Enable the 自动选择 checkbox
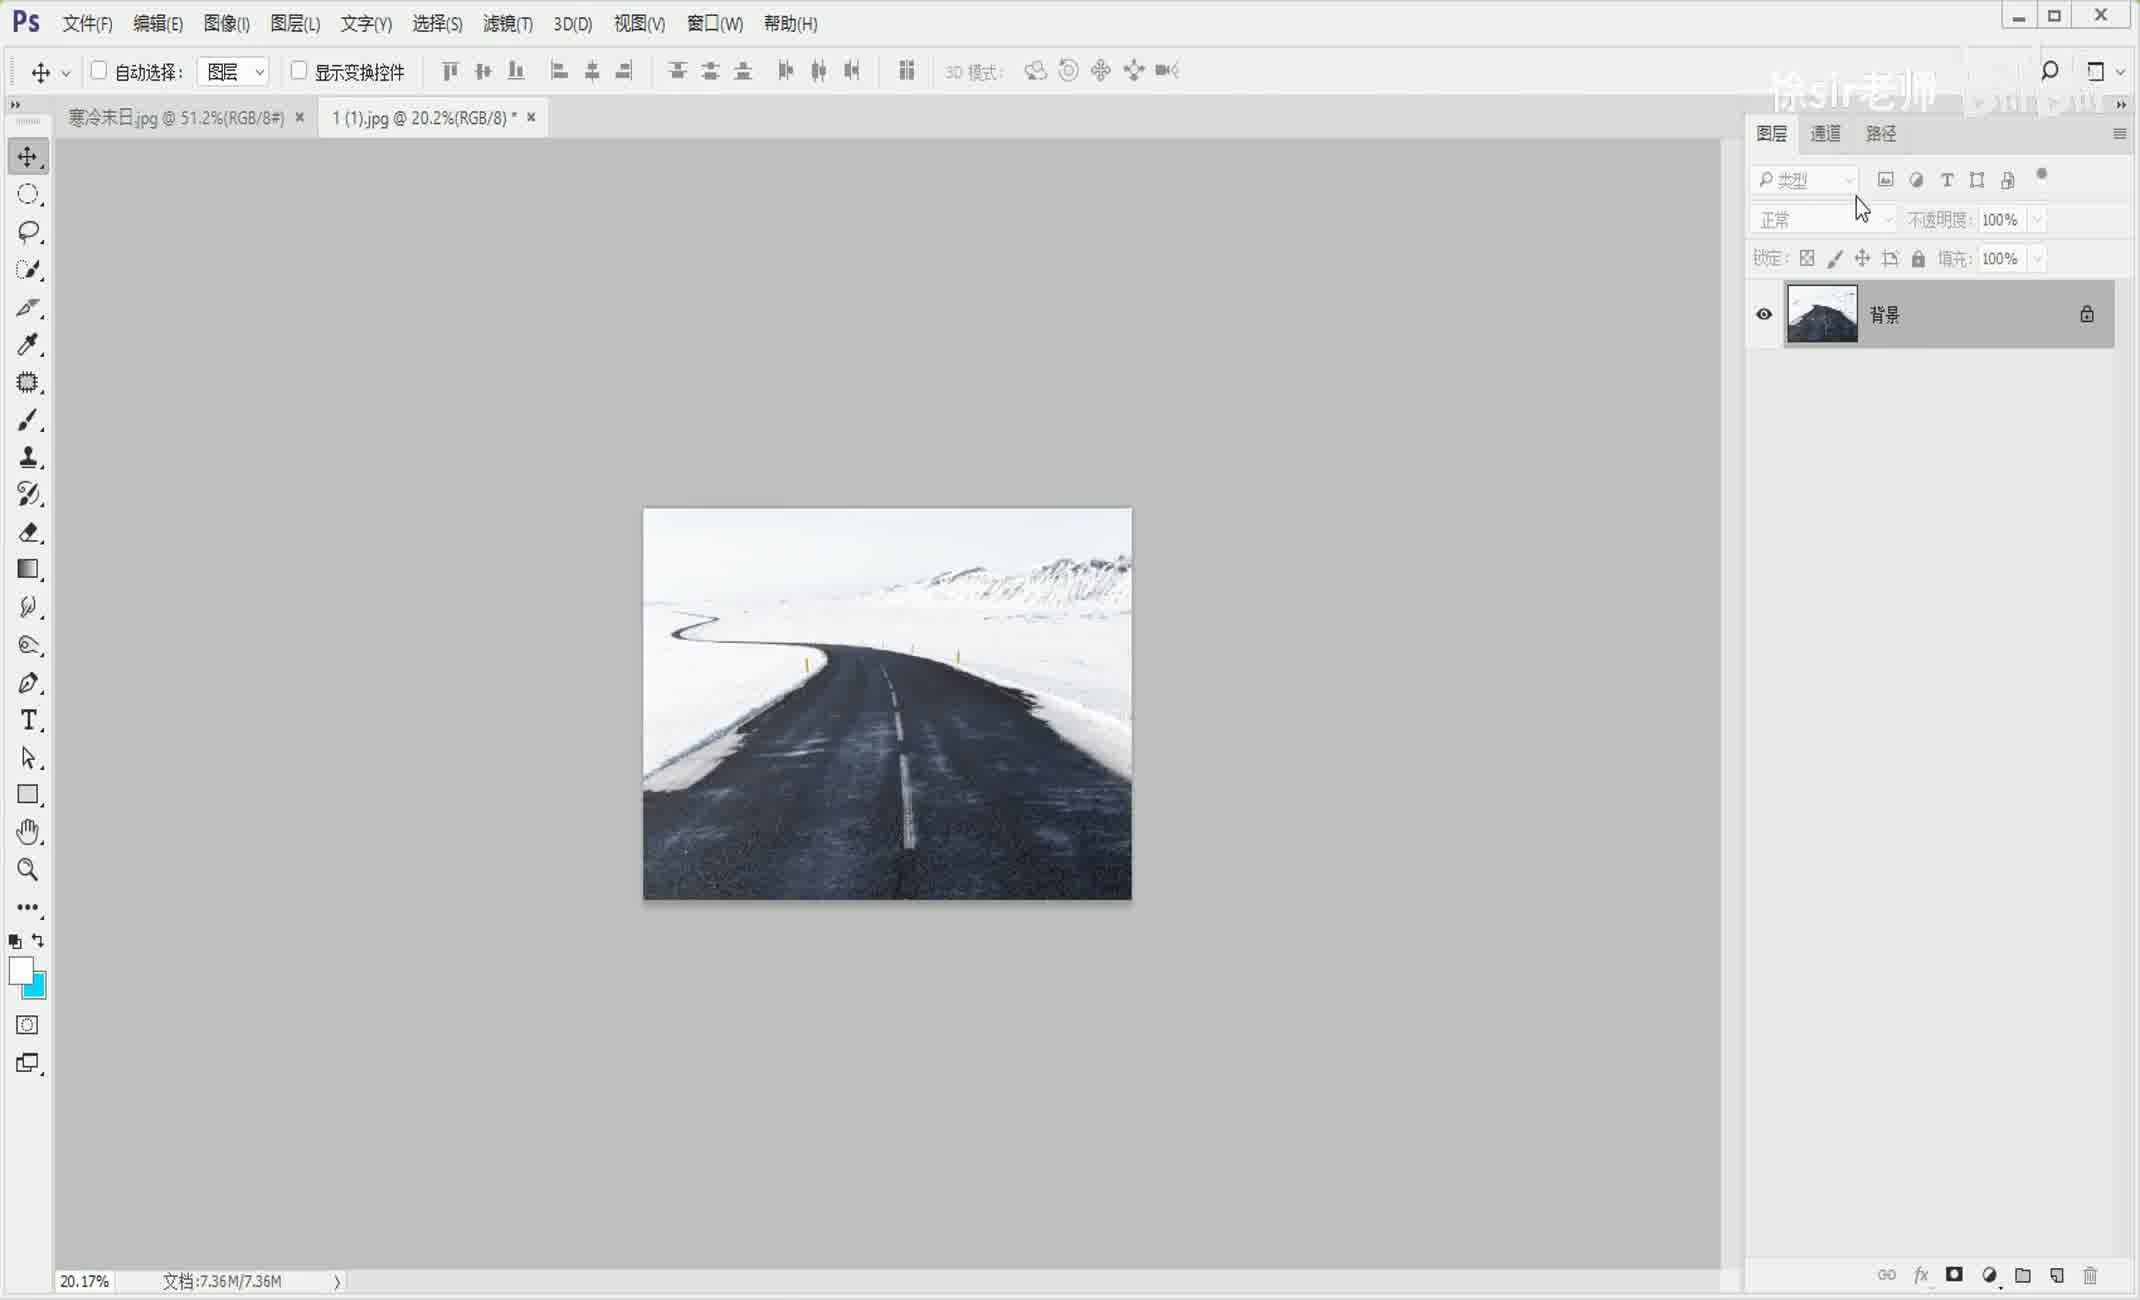2140x1300 pixels. [98, 71]
